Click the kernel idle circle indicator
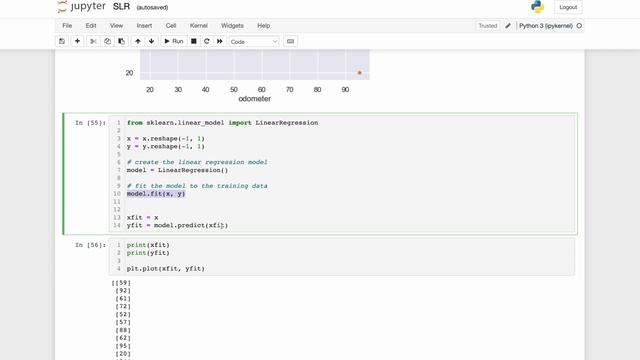Viewport: 640px width, 360px height. click(x=579, y=26)
